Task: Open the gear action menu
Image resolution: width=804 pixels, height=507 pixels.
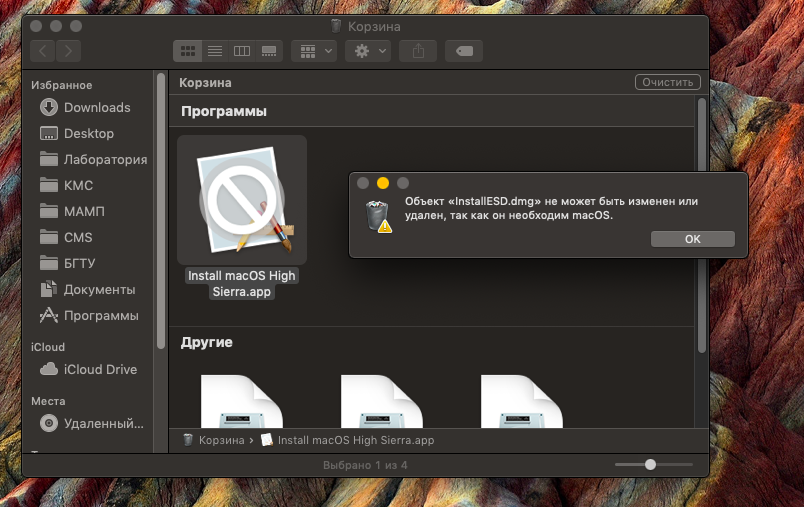Action: coord(368,51)
